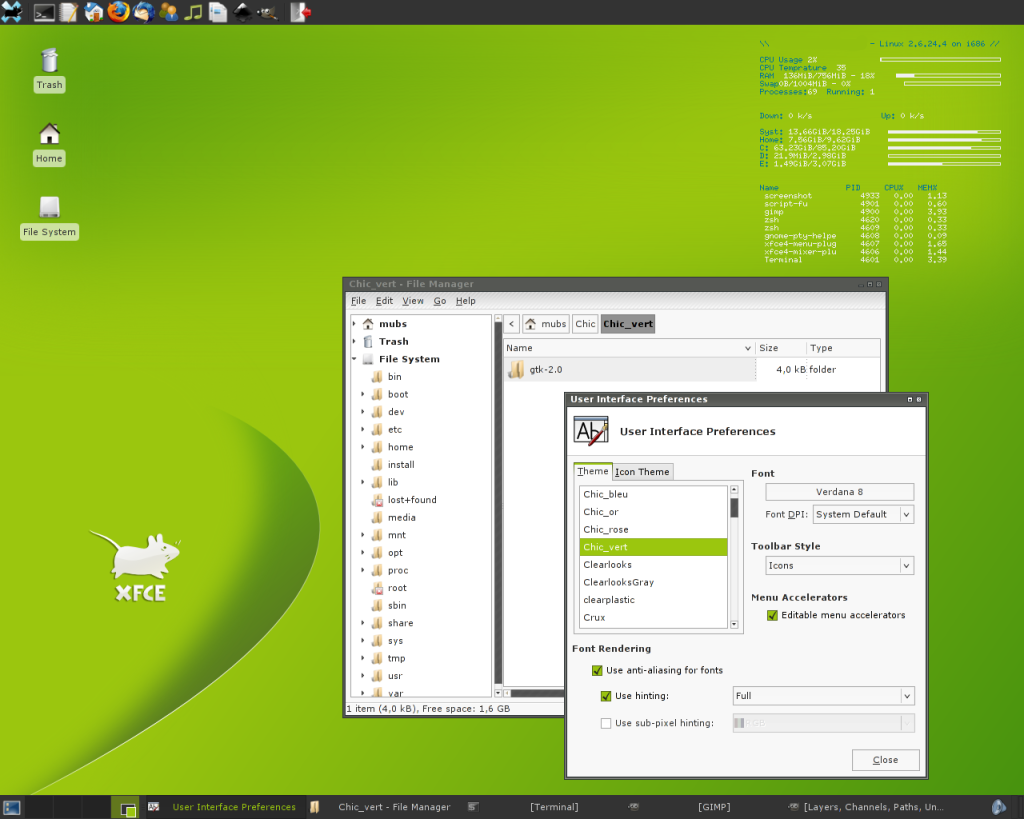Screen dimensions: 1024x819
Task: Click the File System drive icon in tree
Action: coord(368,359)
